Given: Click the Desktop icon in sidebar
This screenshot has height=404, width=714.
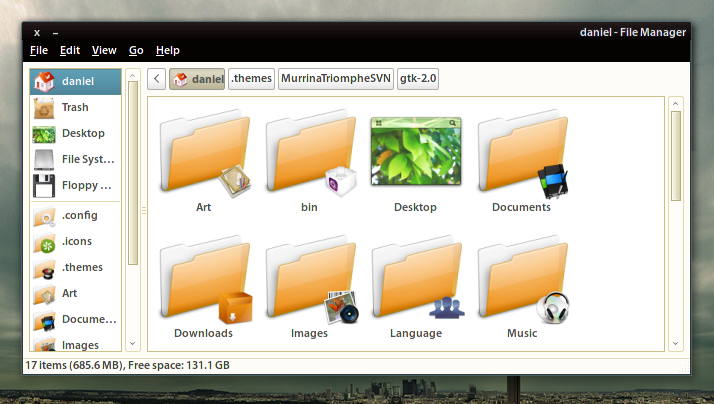Looking at the screenshot, I should [44, 134].
